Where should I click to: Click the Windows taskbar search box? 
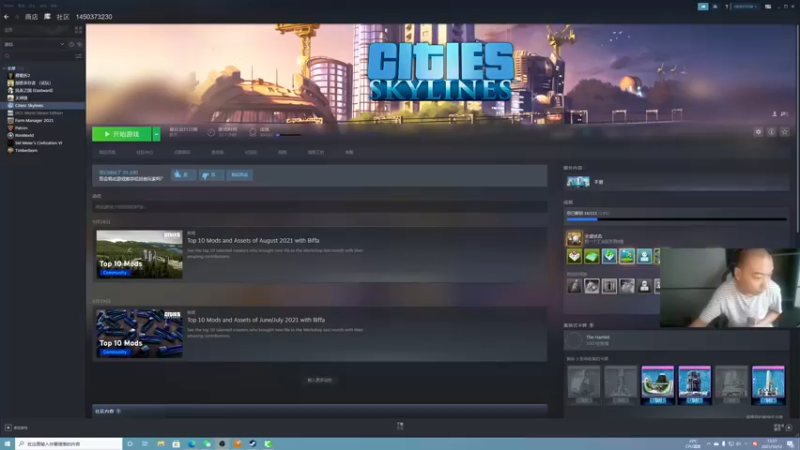point(69,444)
